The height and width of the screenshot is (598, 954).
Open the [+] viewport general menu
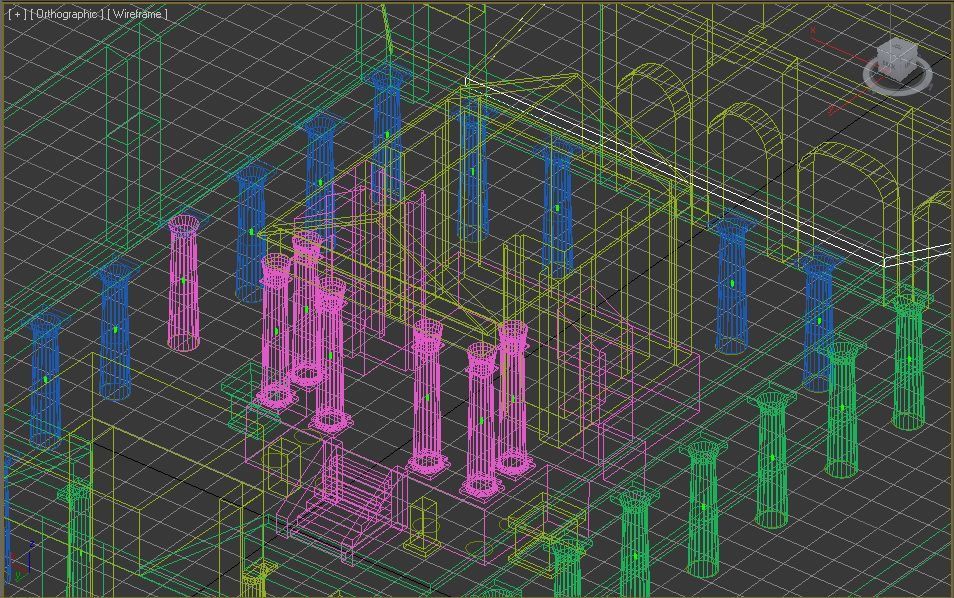point(16,13)
